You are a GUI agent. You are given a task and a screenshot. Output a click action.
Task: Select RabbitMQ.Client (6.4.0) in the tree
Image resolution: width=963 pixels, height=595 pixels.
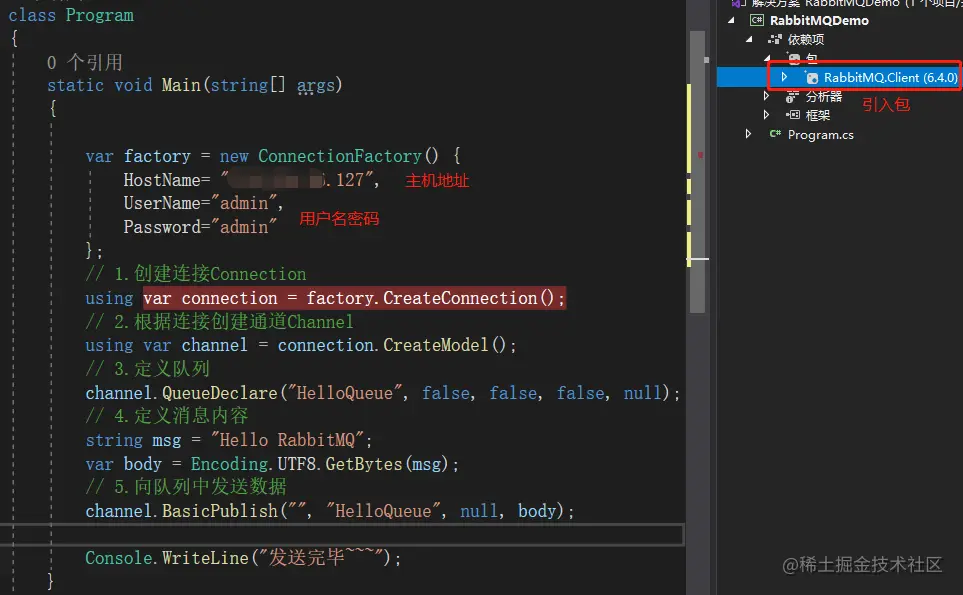[890, 78]
